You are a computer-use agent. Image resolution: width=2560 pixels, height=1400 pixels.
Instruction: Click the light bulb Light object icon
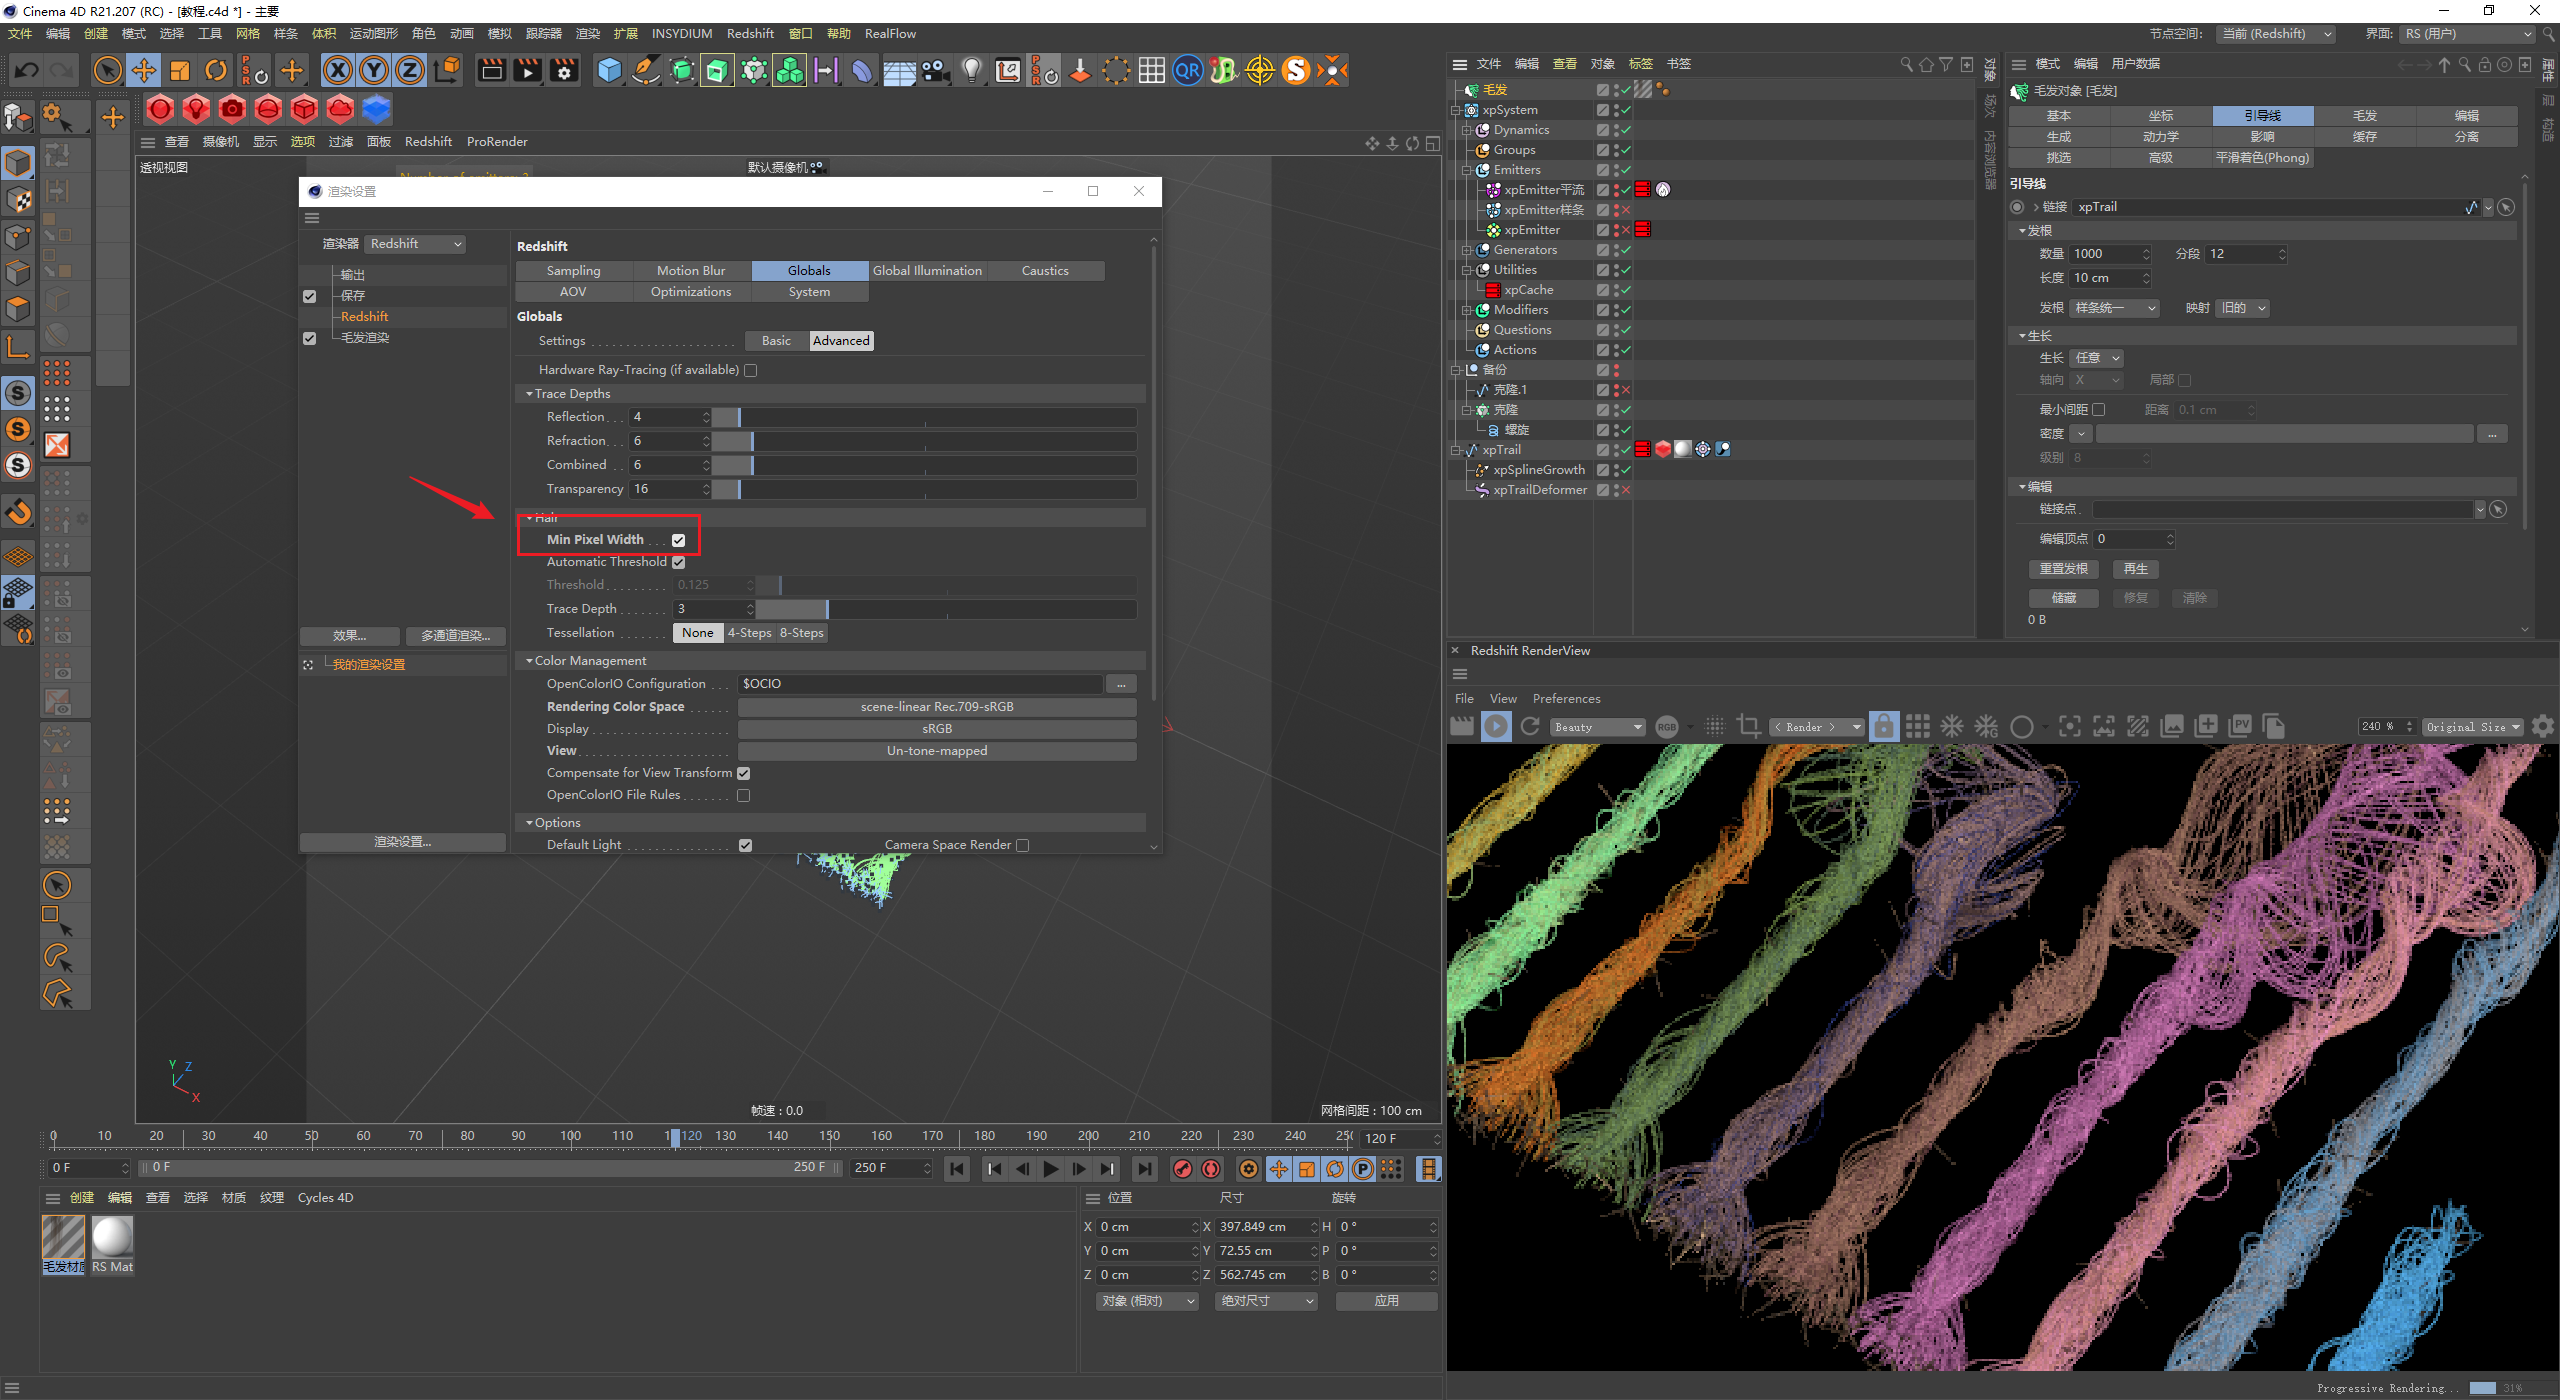[971, 71]
